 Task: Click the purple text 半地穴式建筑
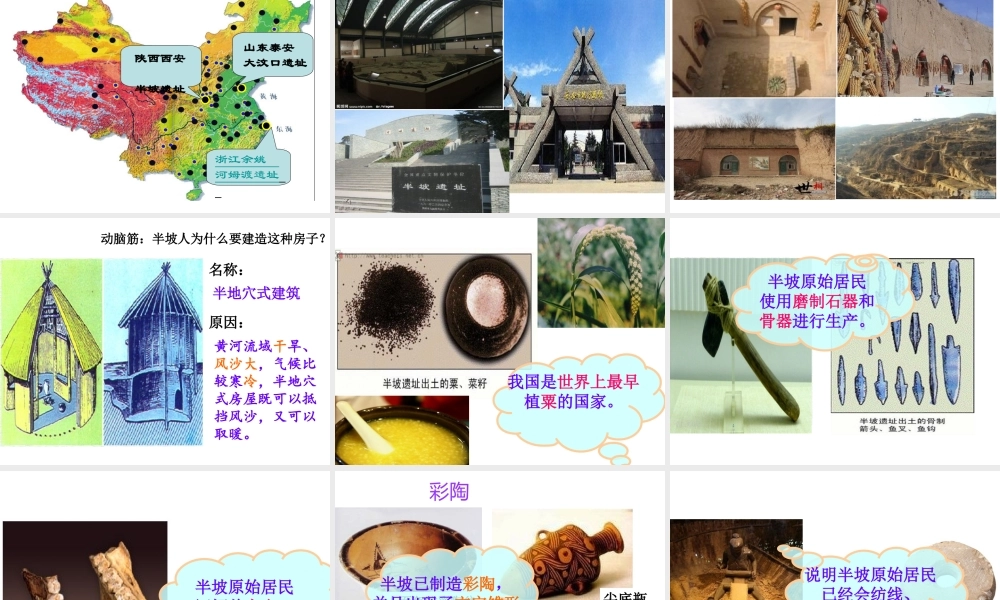click(x=256, y=293)
